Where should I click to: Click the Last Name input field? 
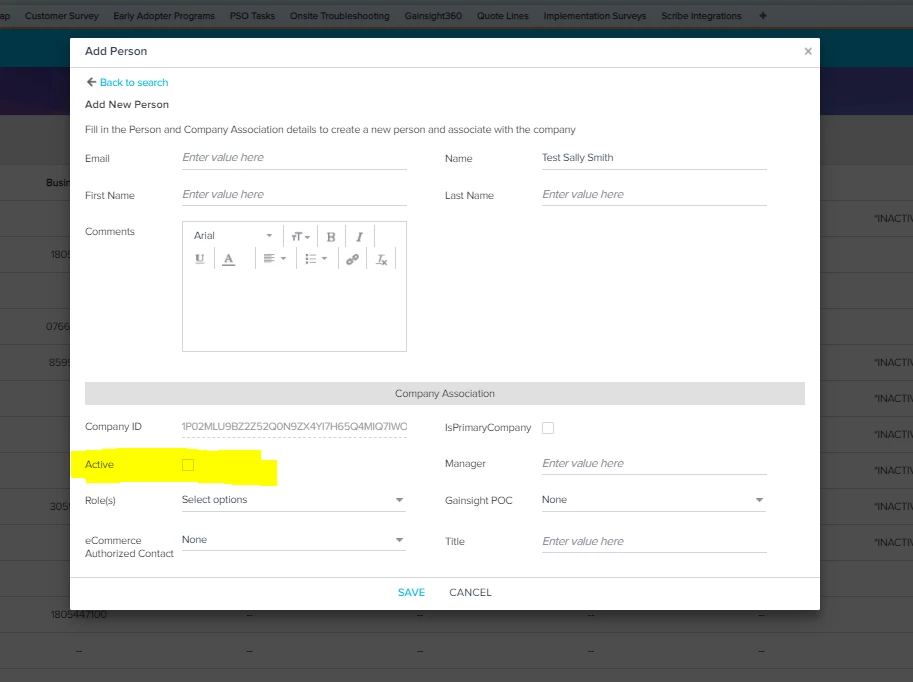pyautogui.click(x=654, y=195)
